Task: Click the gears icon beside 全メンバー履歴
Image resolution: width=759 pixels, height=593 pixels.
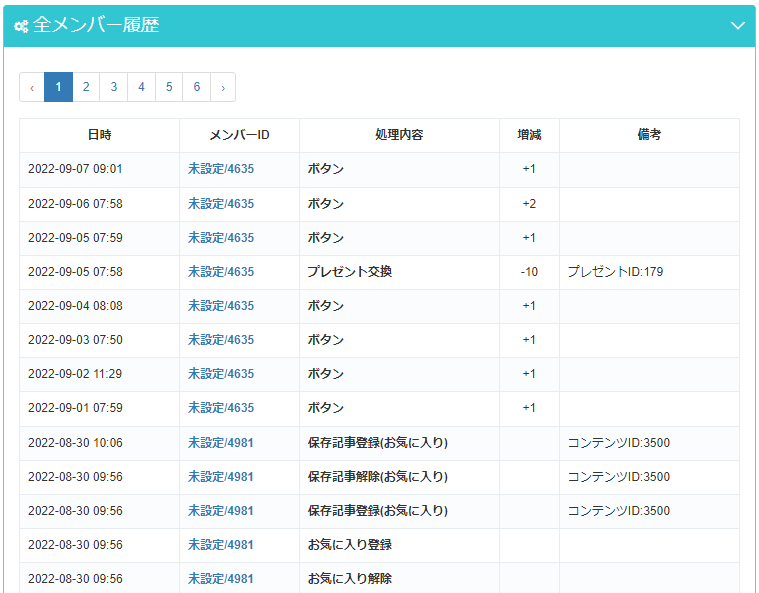Action: tap(21, 26)
